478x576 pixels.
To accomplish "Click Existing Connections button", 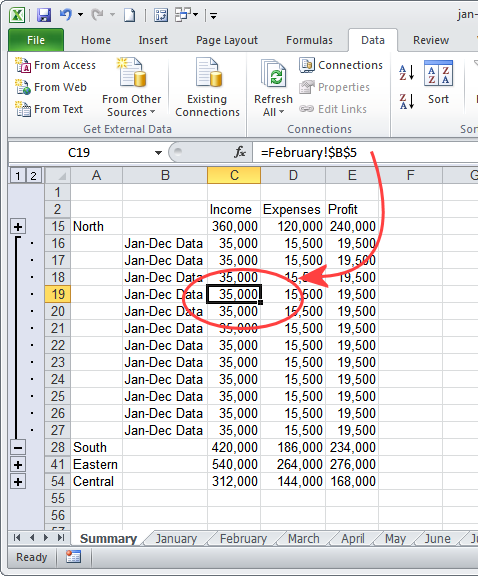I will point(207,87).
